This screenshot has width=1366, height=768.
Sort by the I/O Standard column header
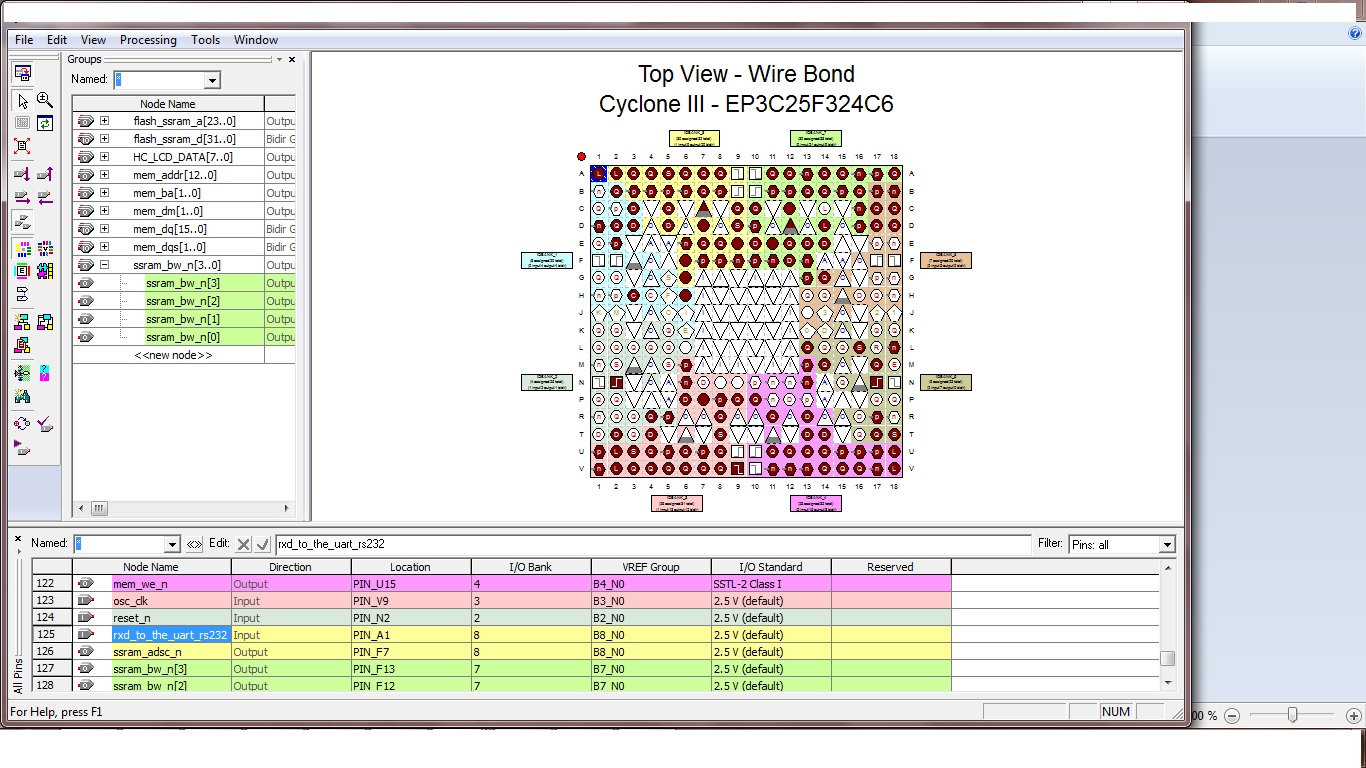[x=771, y=567]
